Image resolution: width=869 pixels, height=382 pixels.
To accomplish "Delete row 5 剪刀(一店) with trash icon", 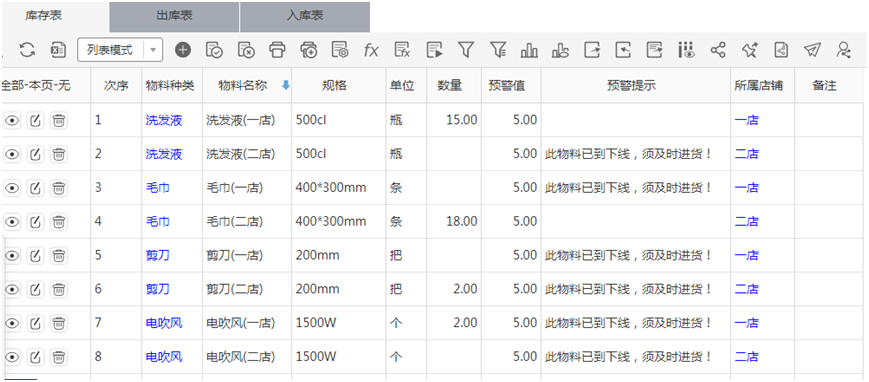I will 59,256.
